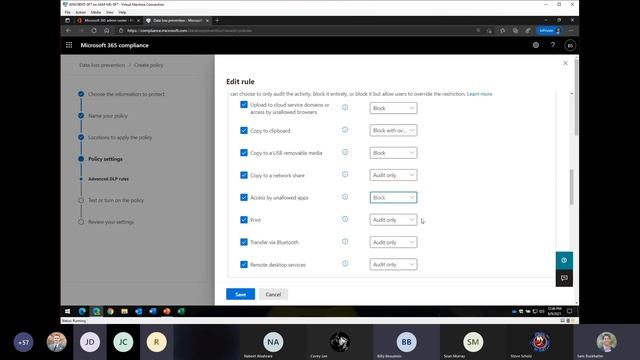Go back in the browser
The width and height of the screenshot is (640, 360).
(x=69, y=31)
